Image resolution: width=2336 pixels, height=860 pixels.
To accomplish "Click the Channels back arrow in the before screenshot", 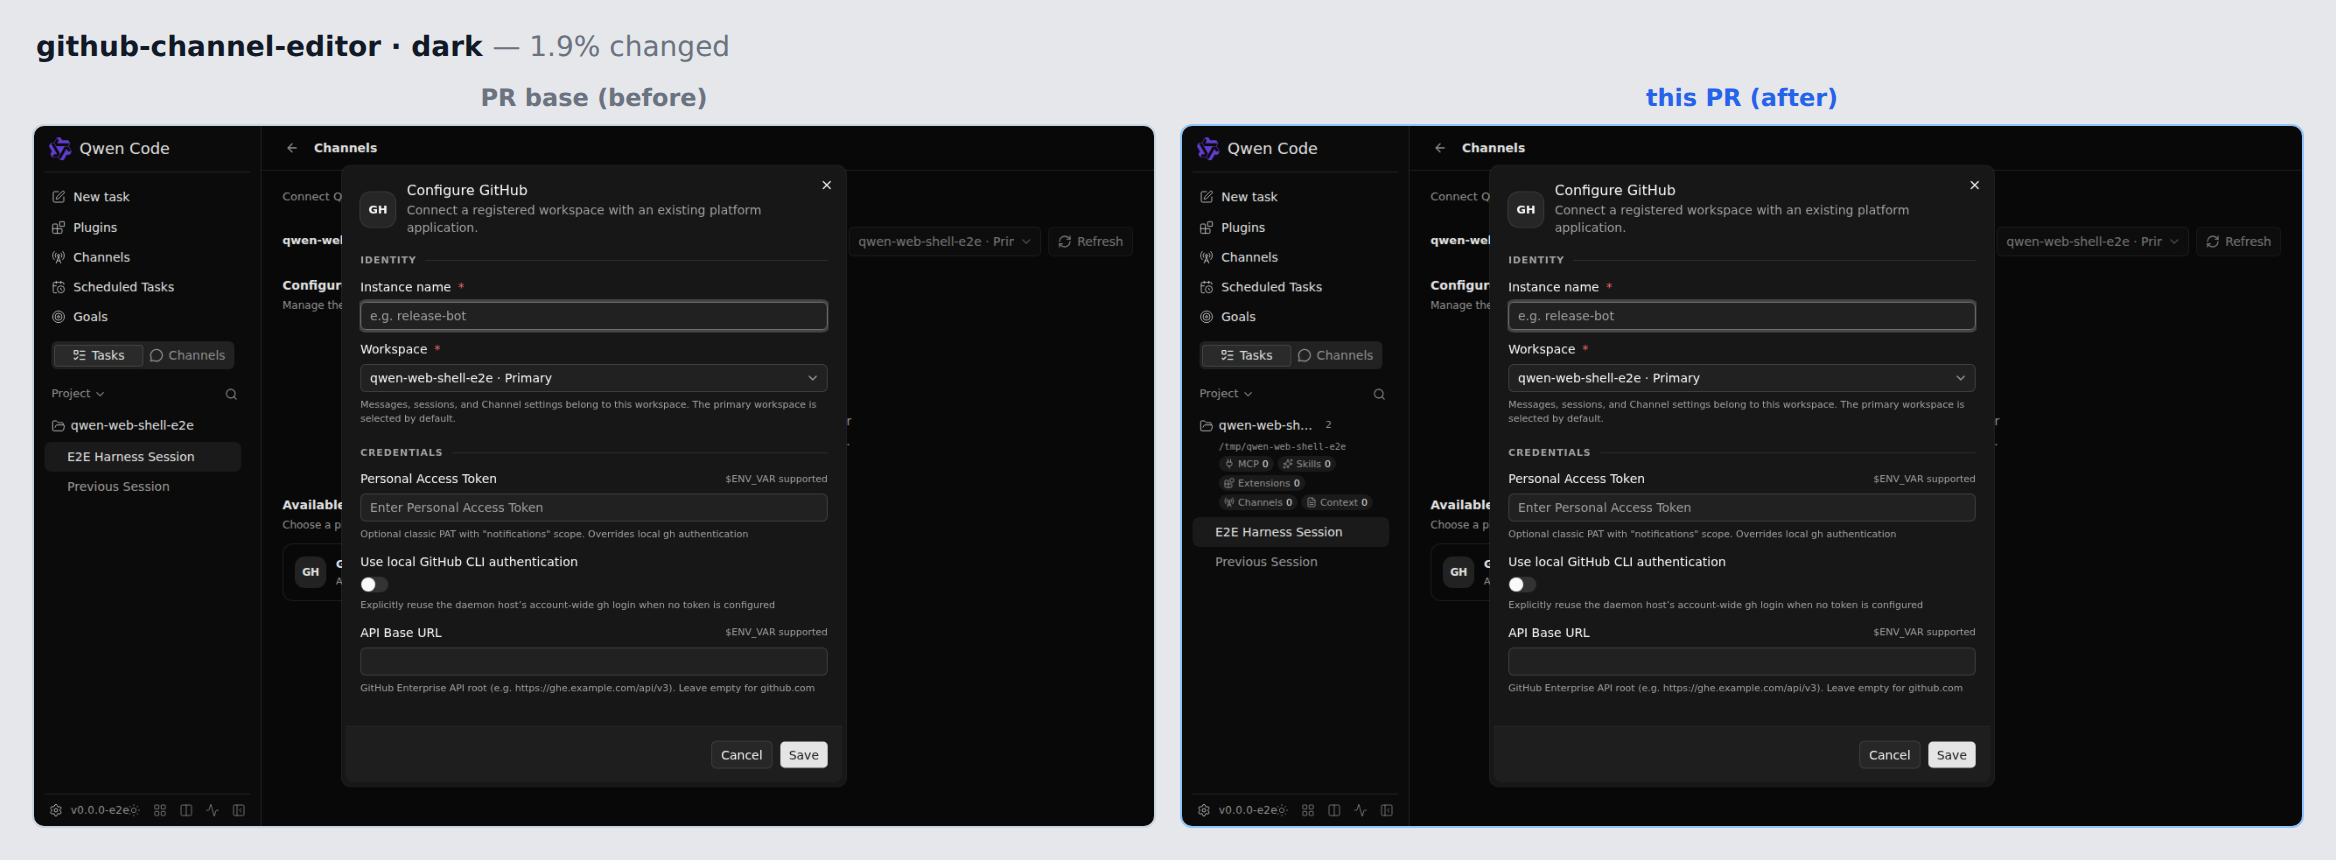I will coord(292,148).
